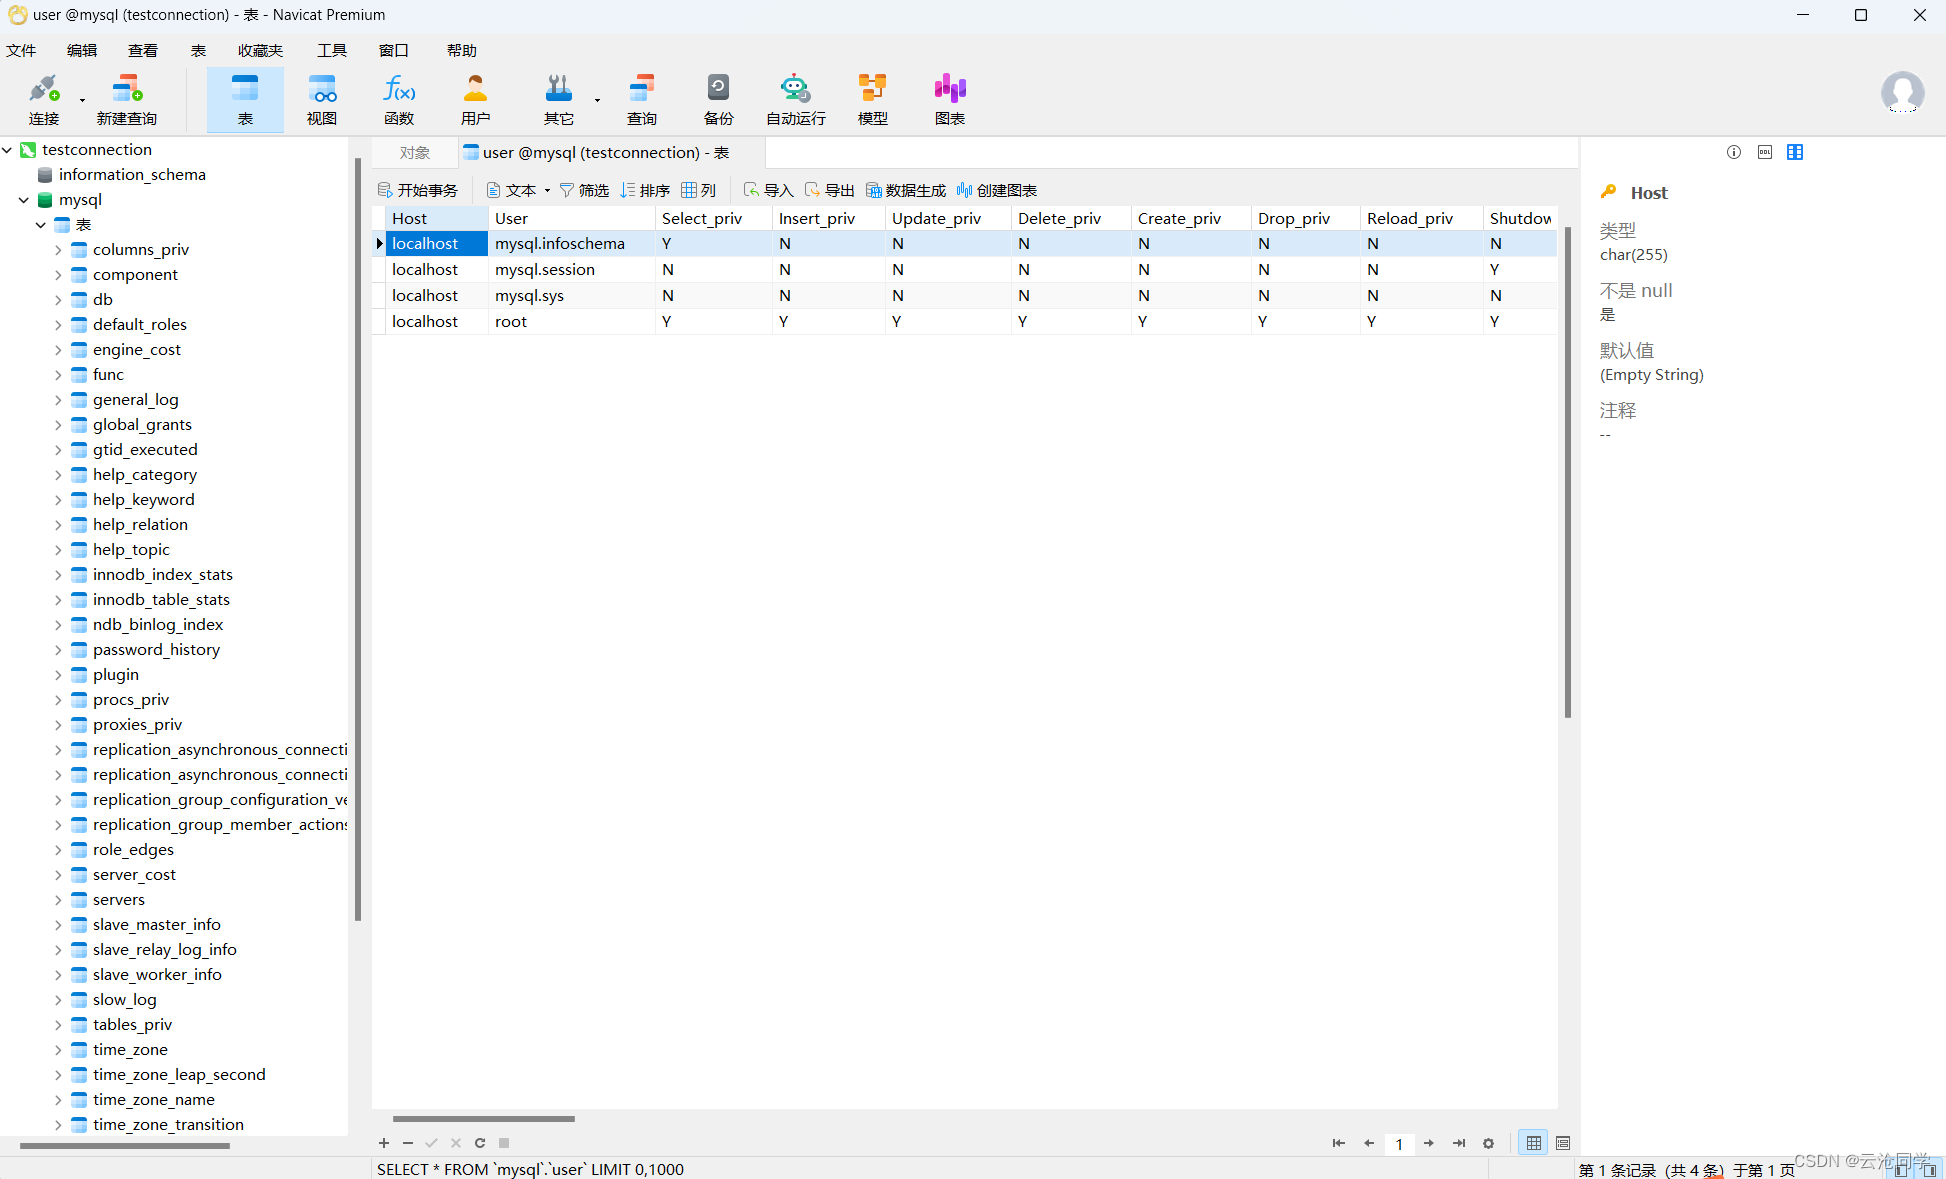1946x1179 pixels.
Task: Click the 函数 (Function) toolbar icon
Action: [x=398, y=99]
